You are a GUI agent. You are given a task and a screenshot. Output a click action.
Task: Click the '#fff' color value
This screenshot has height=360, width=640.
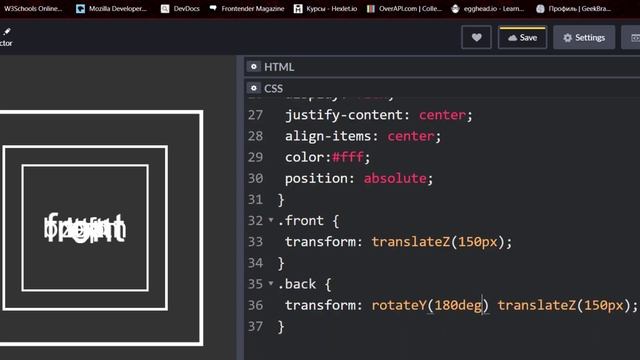pos(348,157)
